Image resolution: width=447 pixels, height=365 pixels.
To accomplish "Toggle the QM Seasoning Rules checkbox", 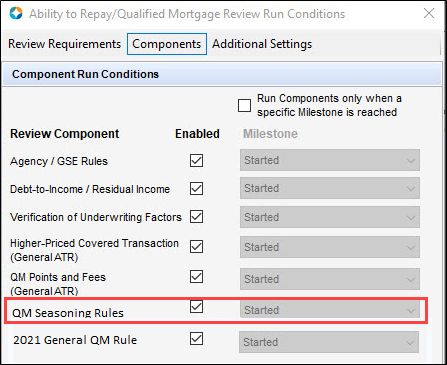I will click(x=196, y=306).
